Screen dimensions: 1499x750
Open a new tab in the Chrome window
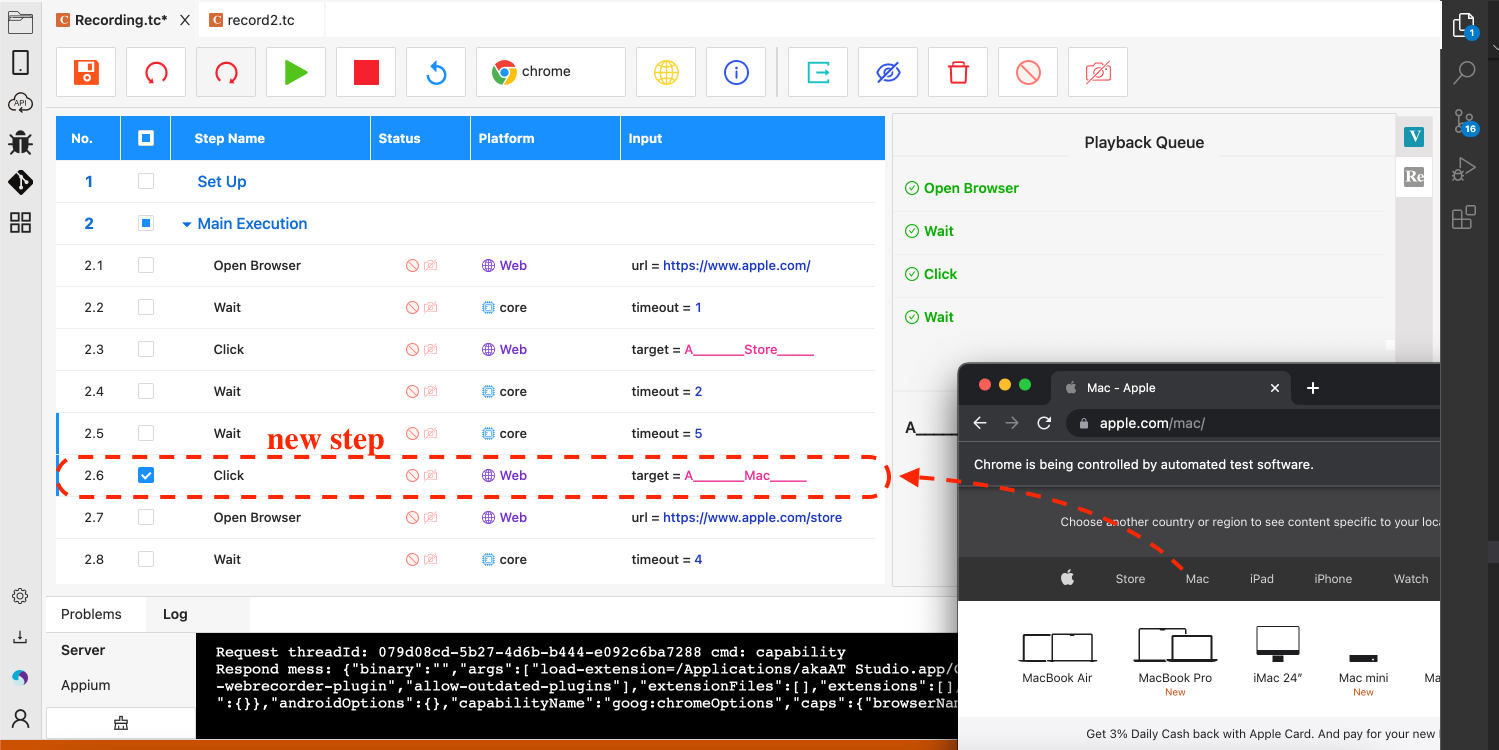[x=1313, y=388]
